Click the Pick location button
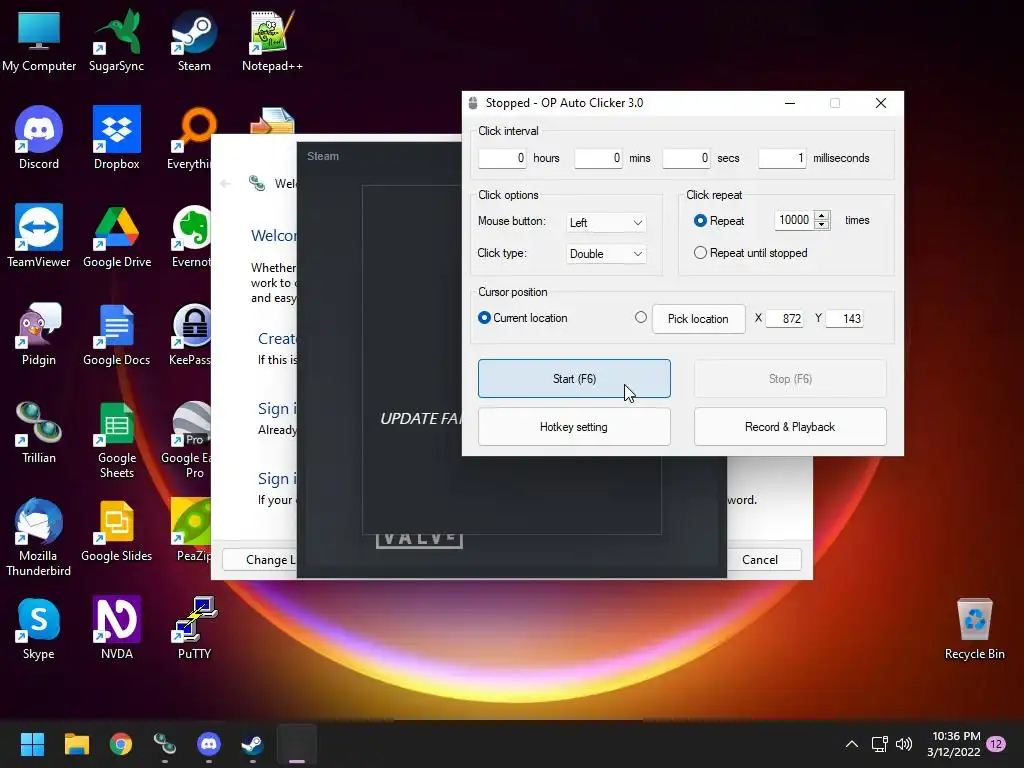The width and height of the screenshot is (1024, 768). (x=698, y=319)
